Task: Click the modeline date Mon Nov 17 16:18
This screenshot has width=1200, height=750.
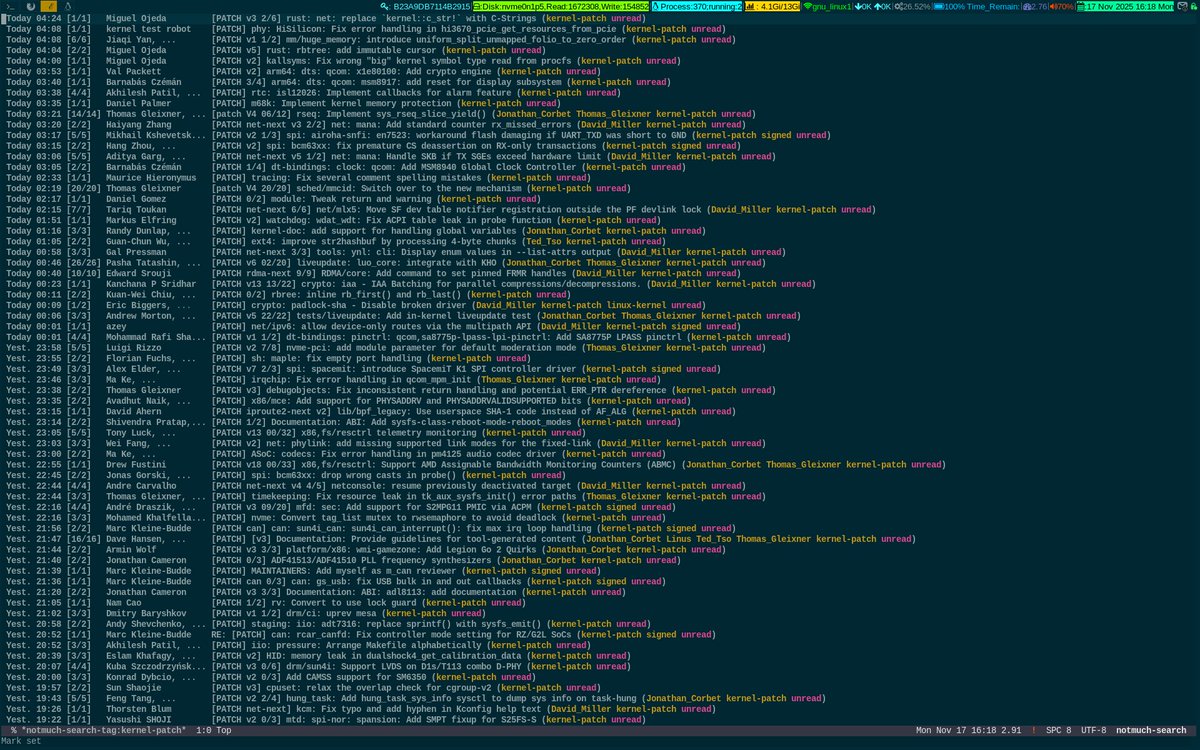Action: click(956, 730)
